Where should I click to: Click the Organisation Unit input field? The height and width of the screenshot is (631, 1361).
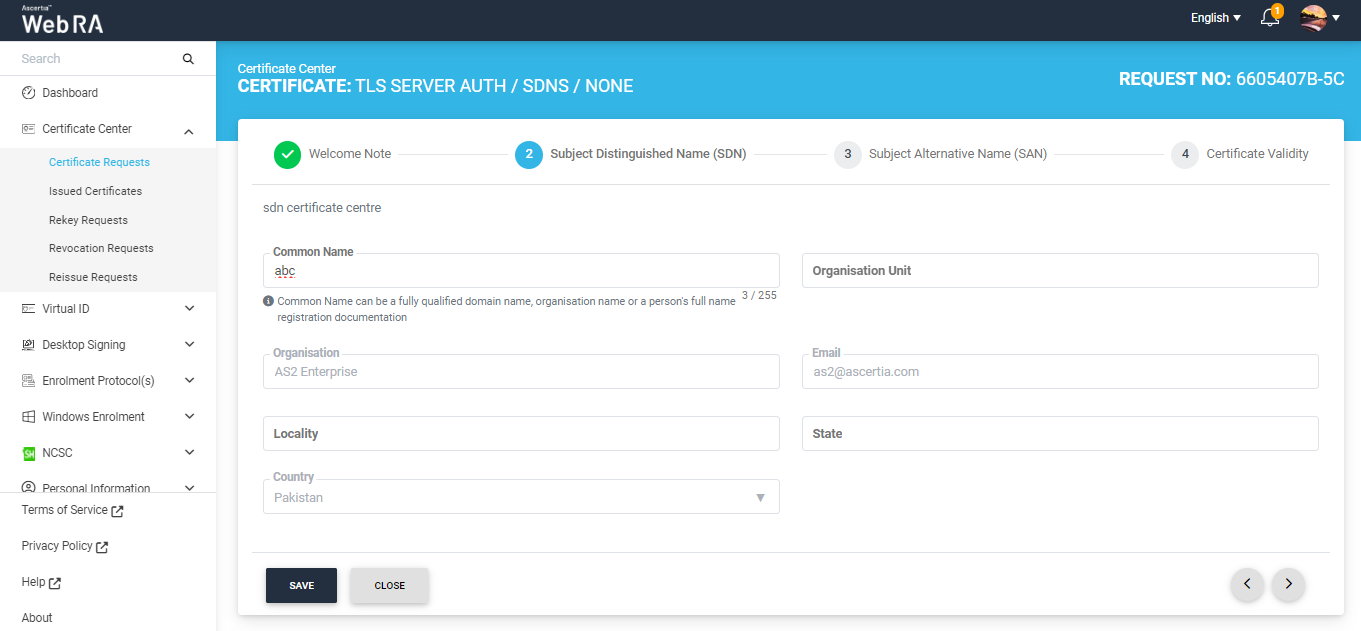(x=1060, y=271)
